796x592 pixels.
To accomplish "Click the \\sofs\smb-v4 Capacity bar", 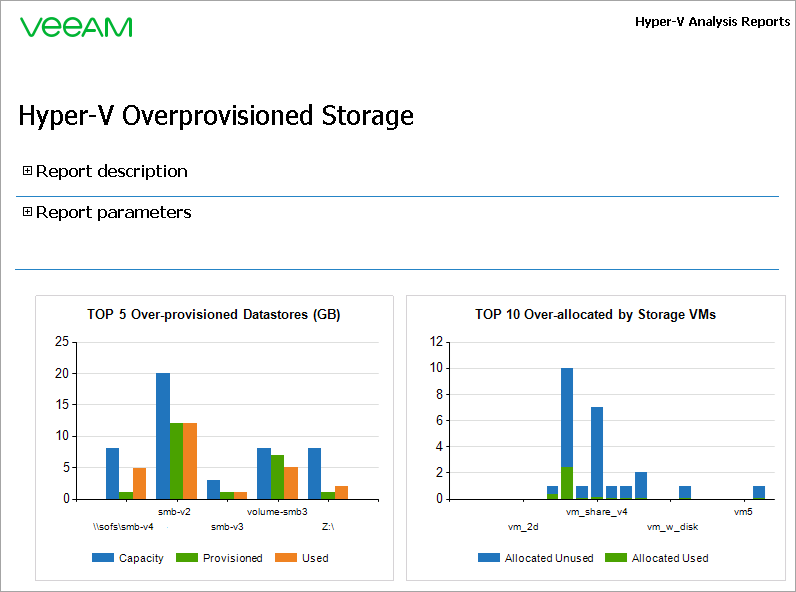I will point(113,474).
